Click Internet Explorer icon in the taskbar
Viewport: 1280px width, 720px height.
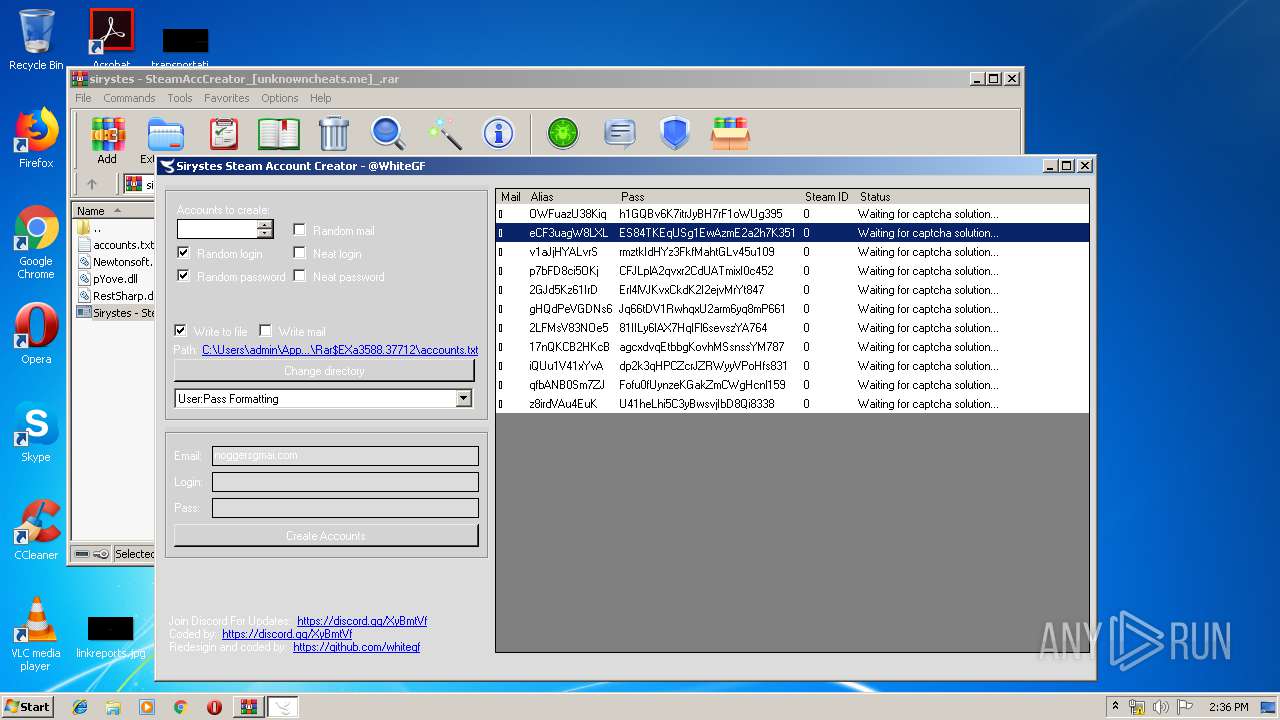coord(80,707)
